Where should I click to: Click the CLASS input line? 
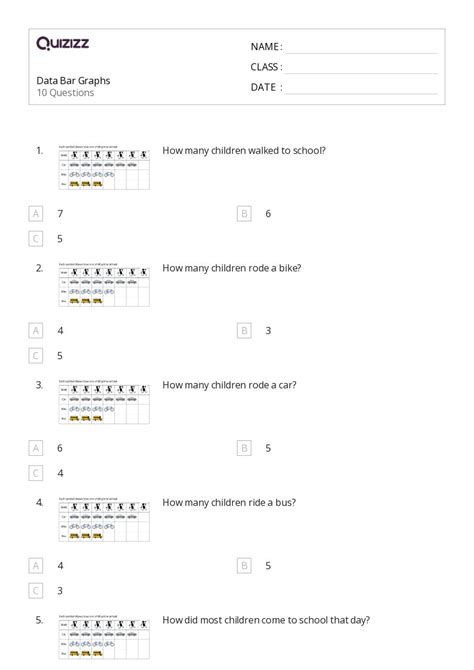click(x=362, y=68)
